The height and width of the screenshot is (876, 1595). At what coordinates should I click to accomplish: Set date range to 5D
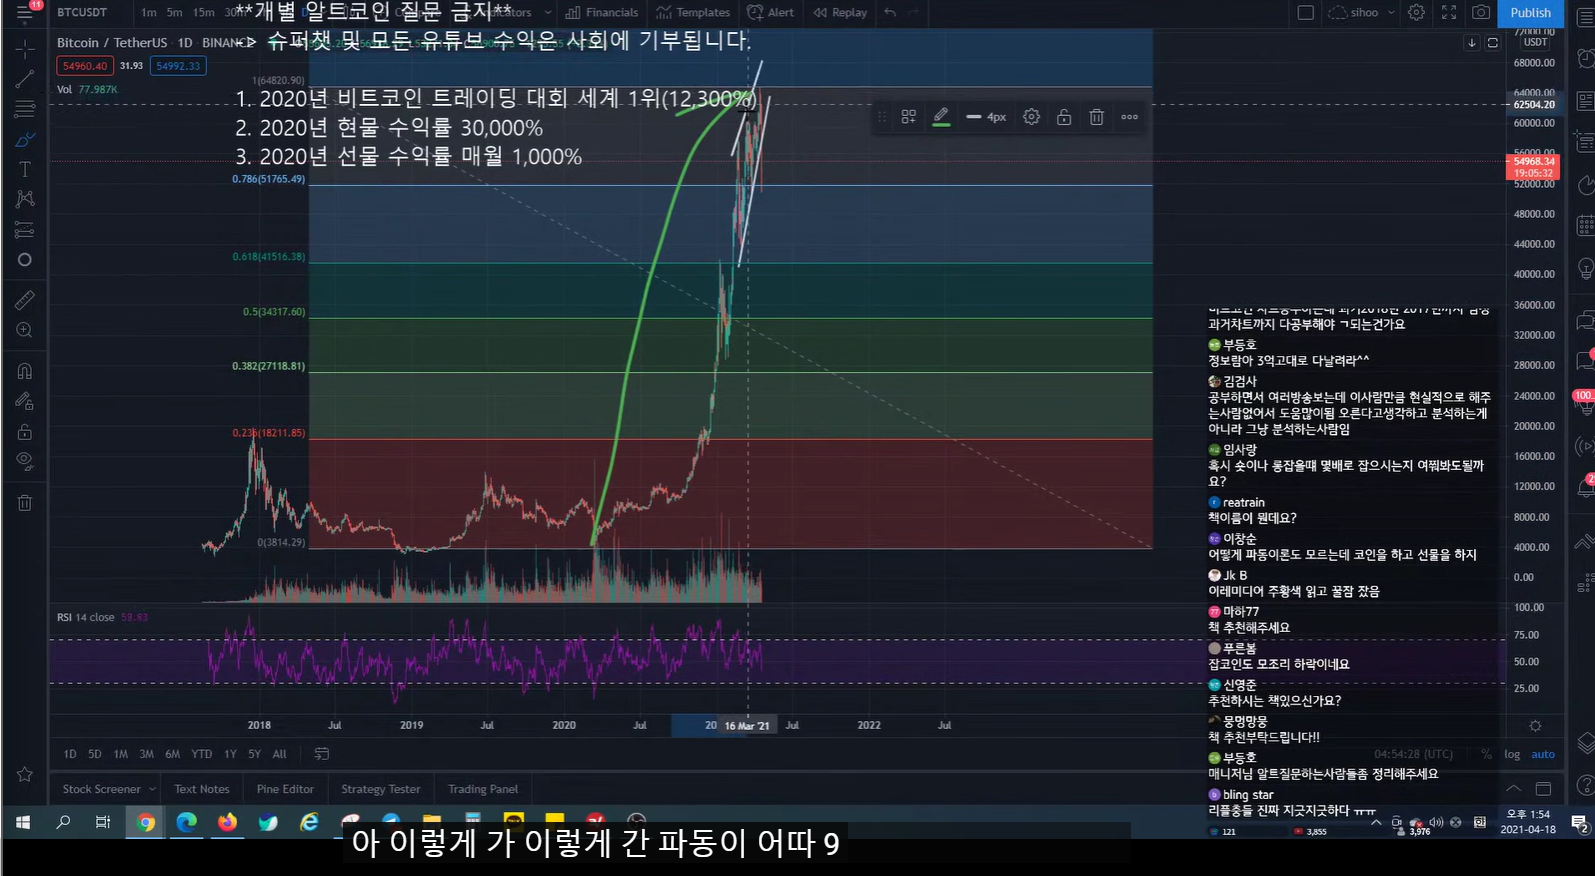(x=95, y=754)
